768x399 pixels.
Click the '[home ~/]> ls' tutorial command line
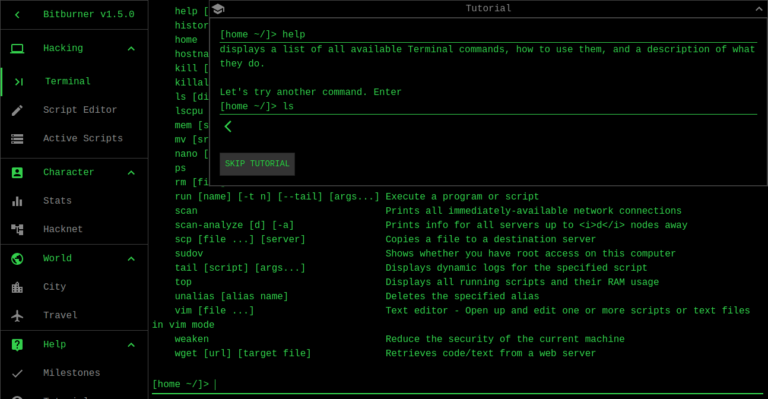tap(257, 106)
